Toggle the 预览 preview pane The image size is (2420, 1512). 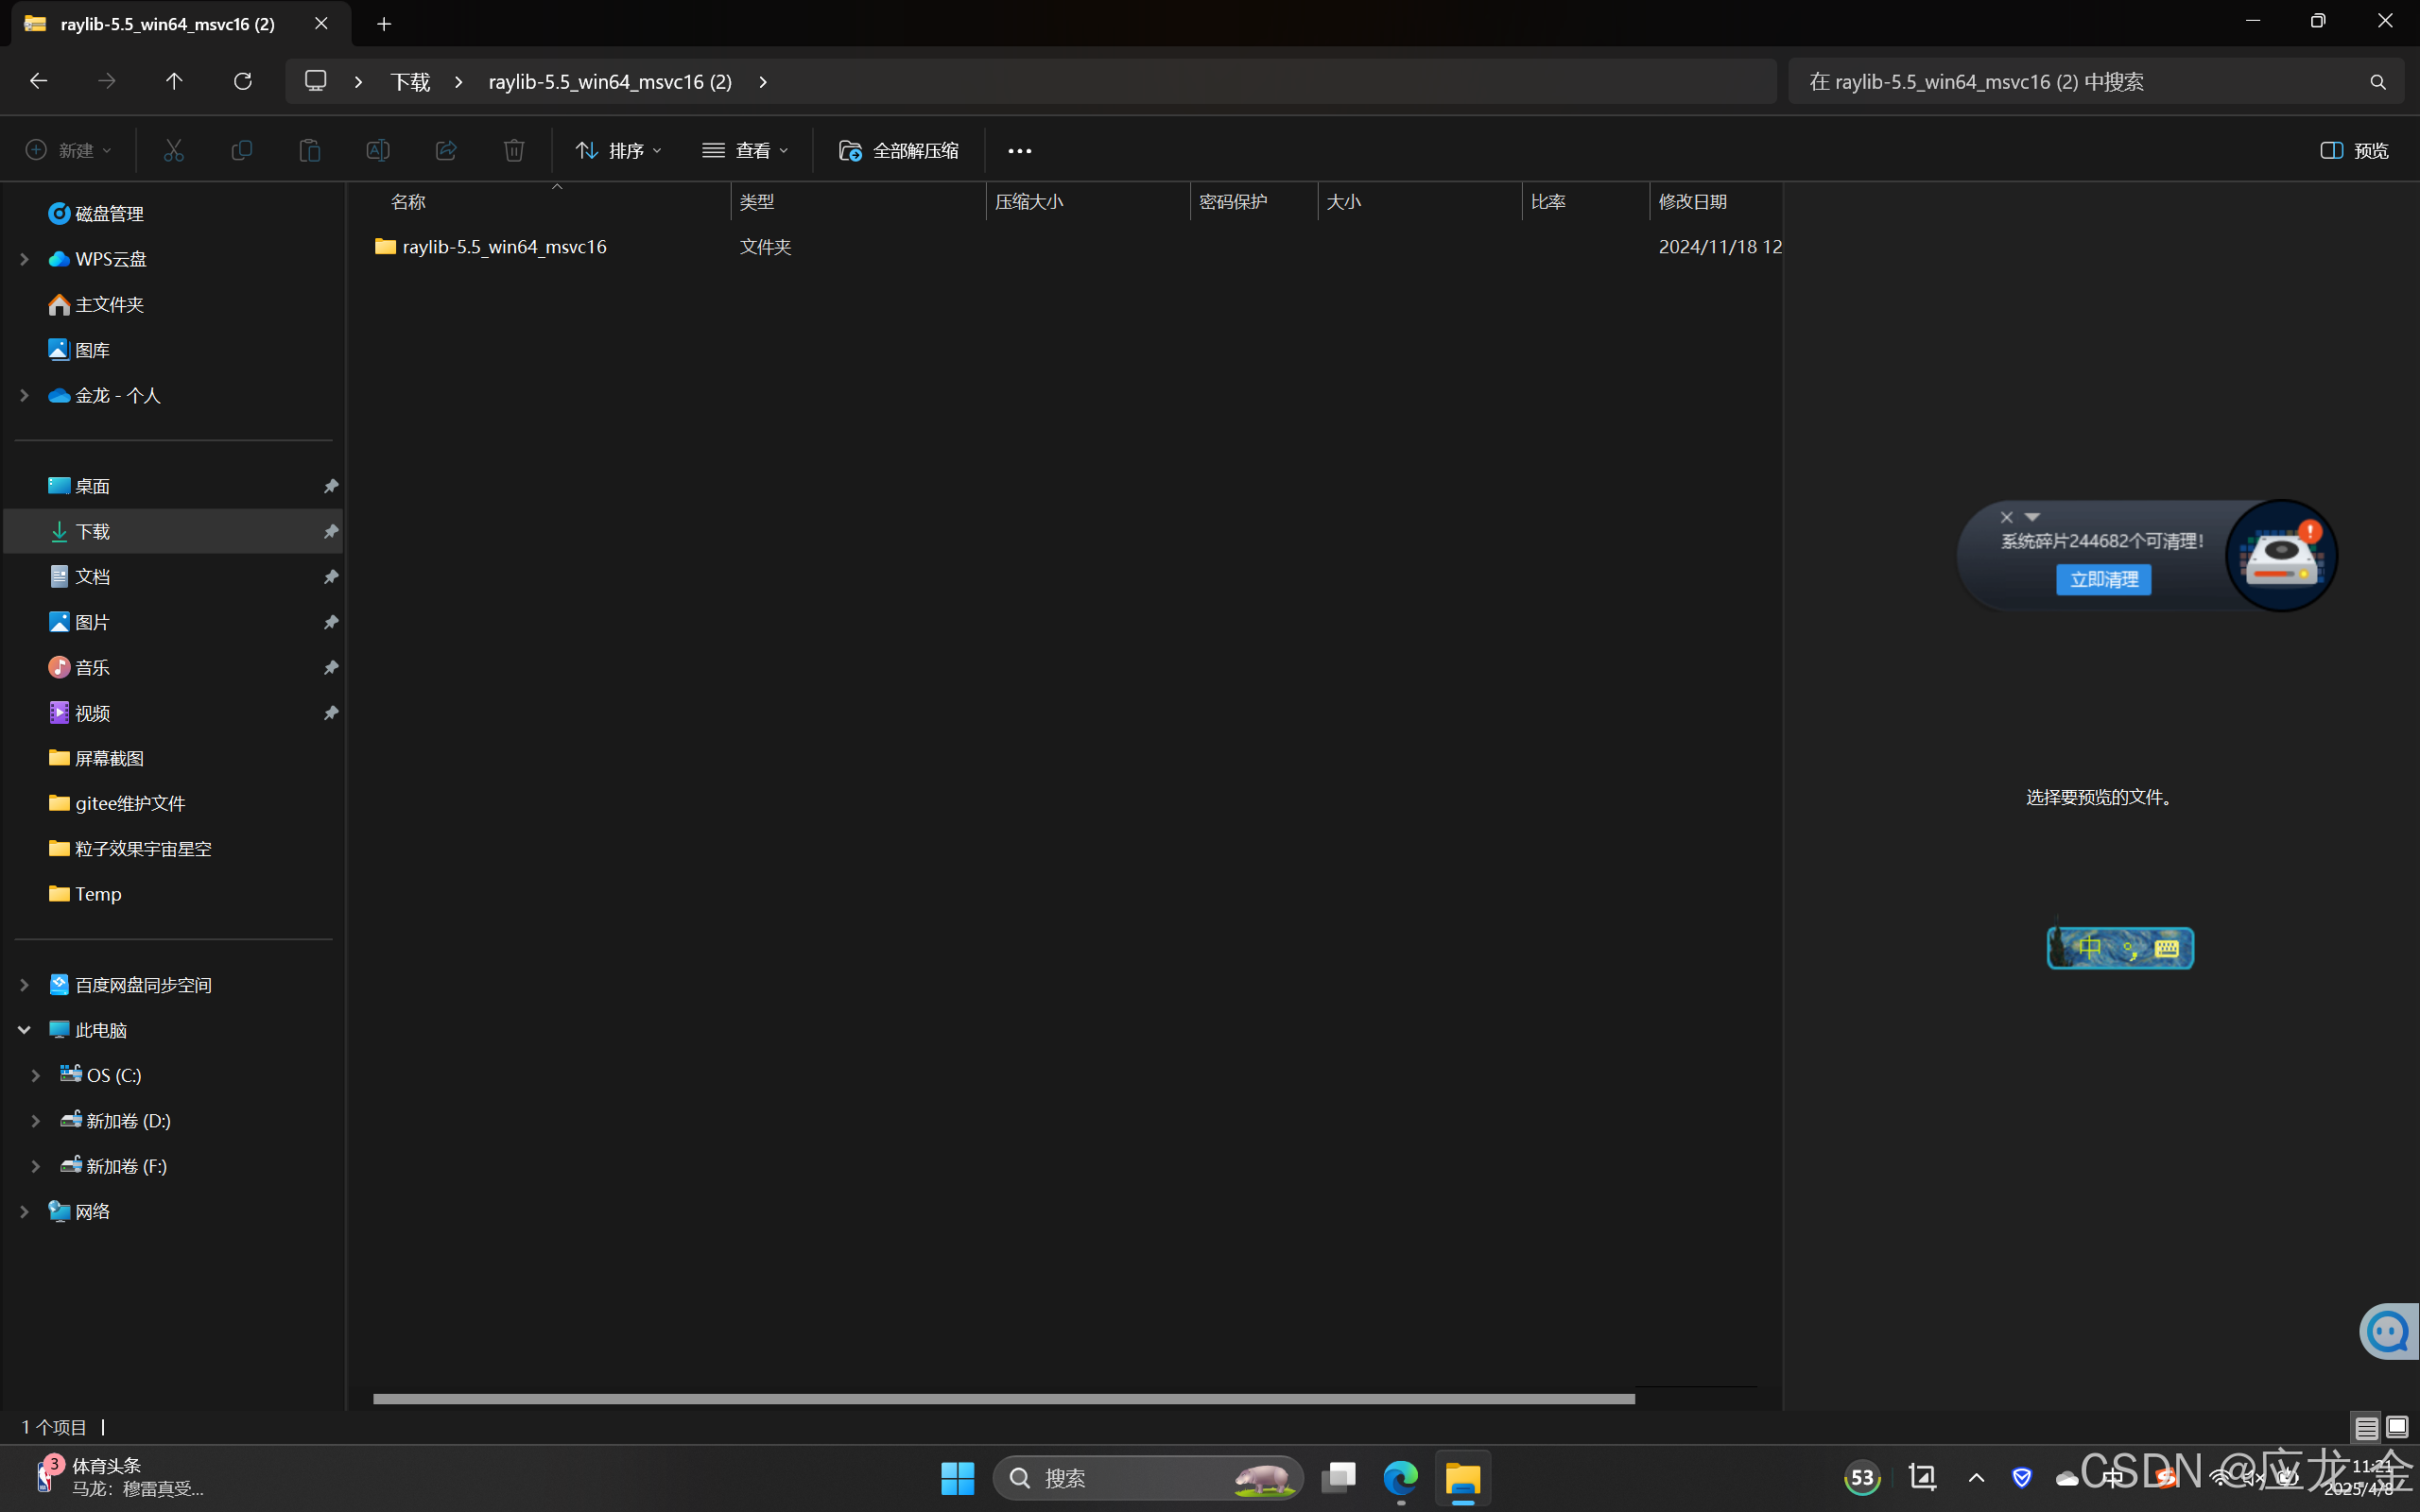click(x=2353, y=149)
